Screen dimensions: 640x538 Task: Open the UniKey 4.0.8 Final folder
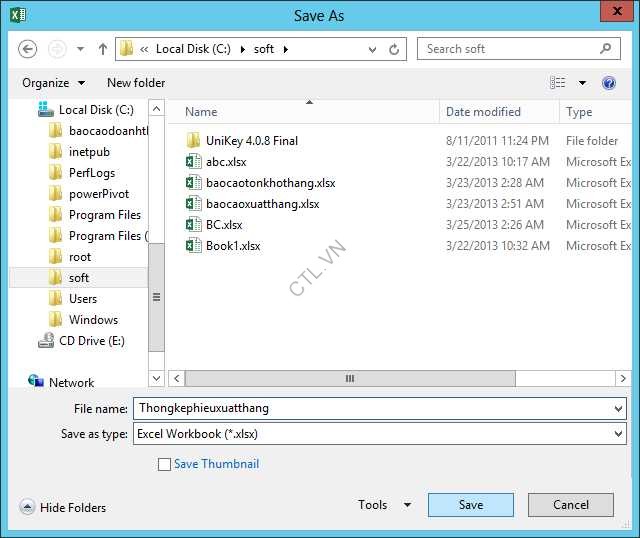[251, 141]
